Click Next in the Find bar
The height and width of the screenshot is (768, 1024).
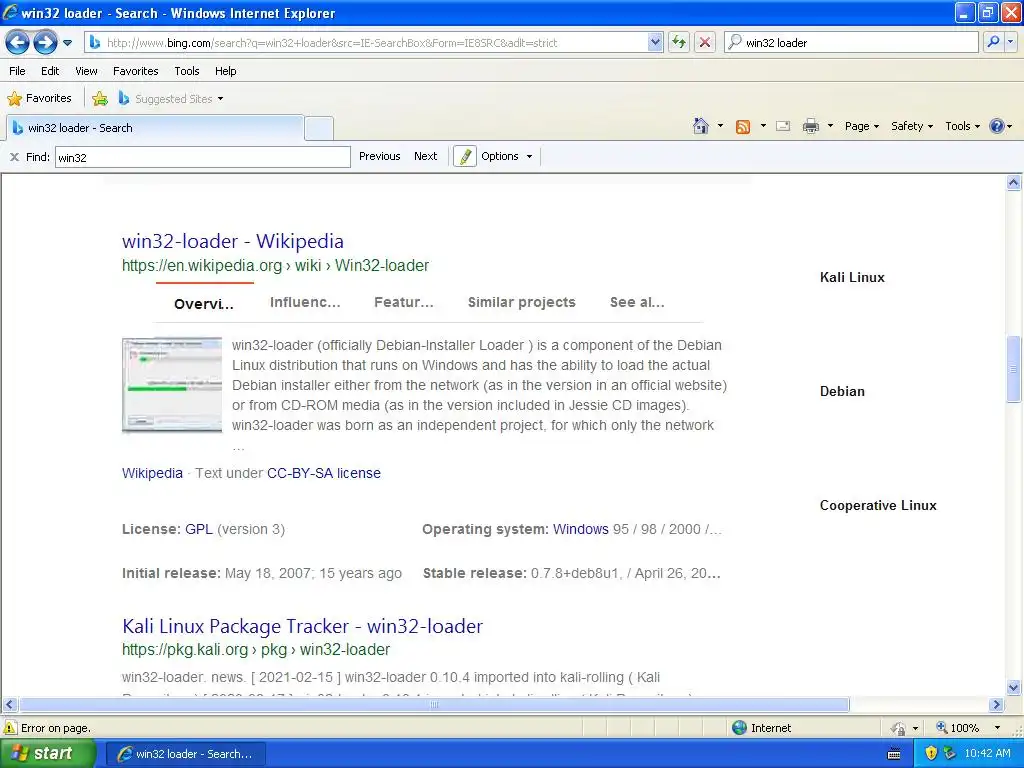[x=425, y=156]
